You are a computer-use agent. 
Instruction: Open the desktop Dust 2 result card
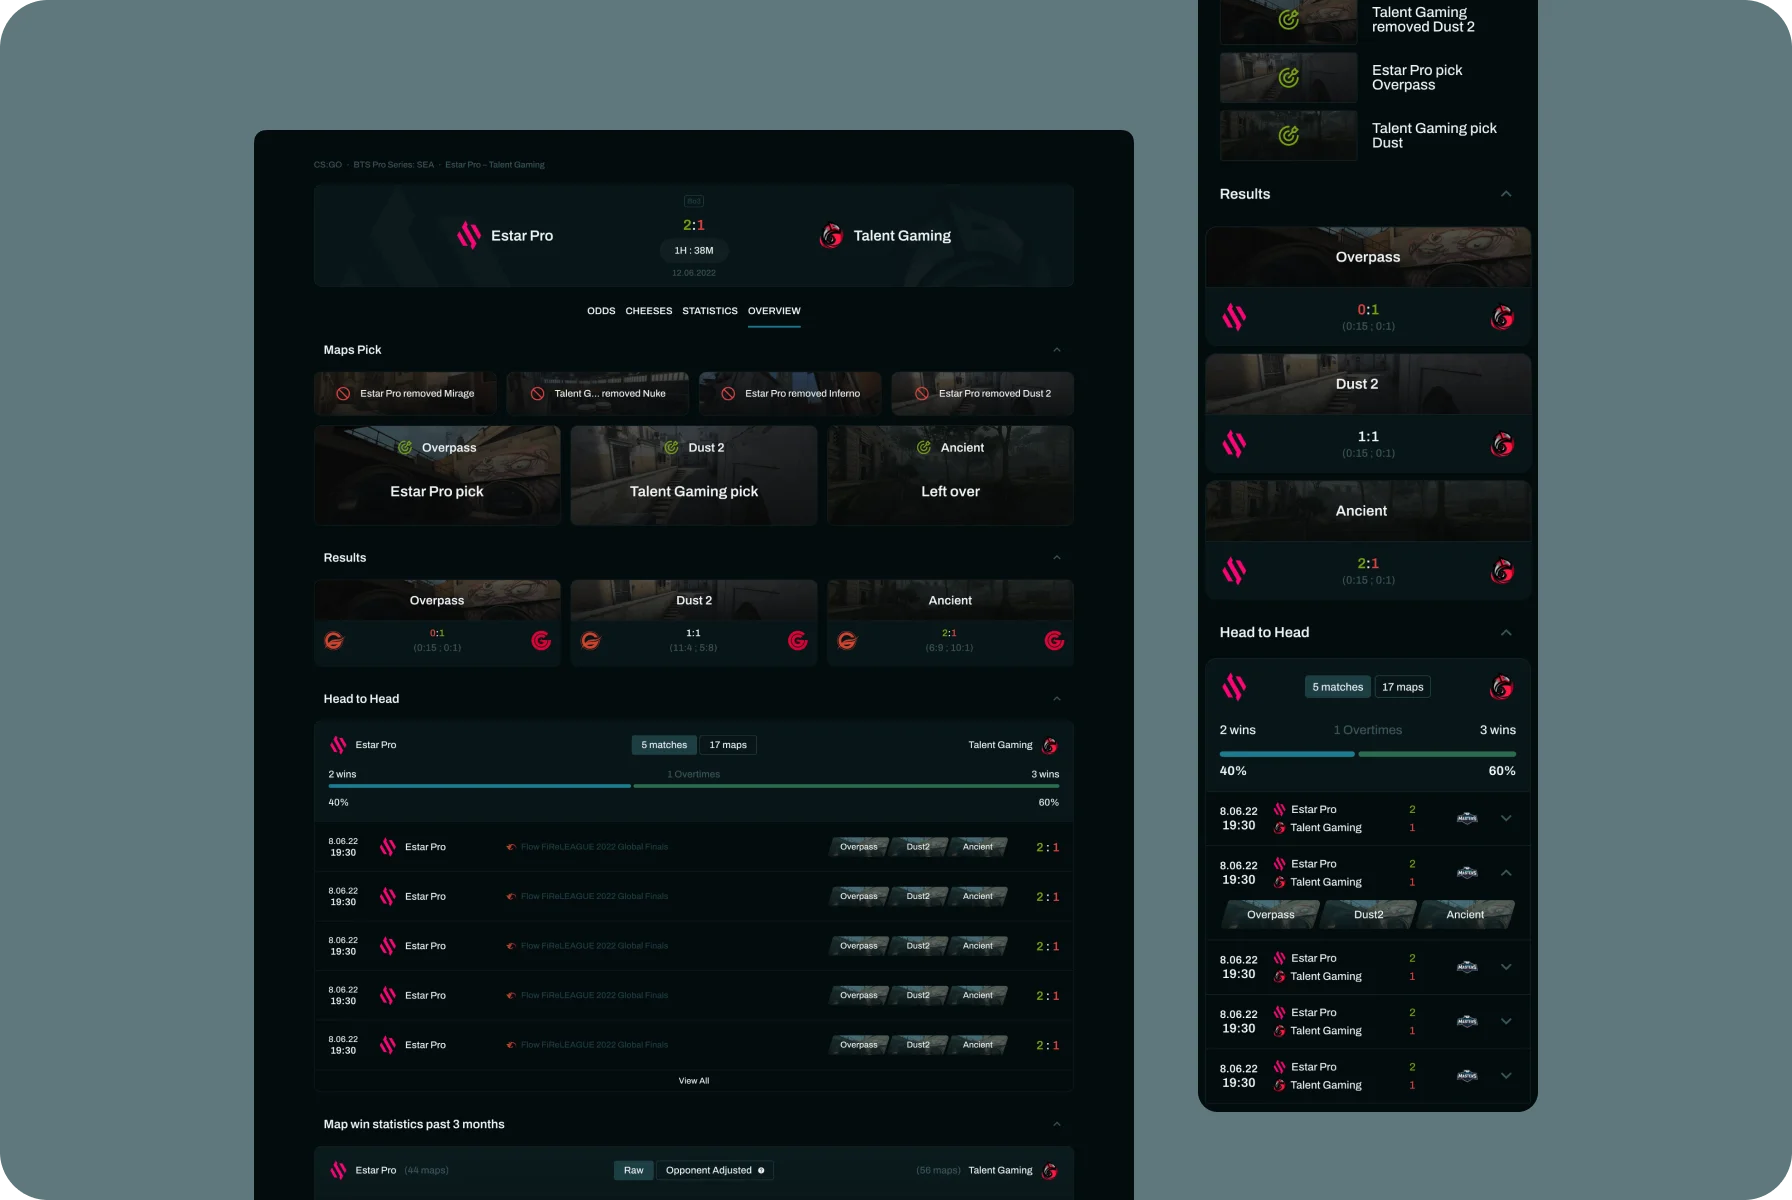(694, 623)
